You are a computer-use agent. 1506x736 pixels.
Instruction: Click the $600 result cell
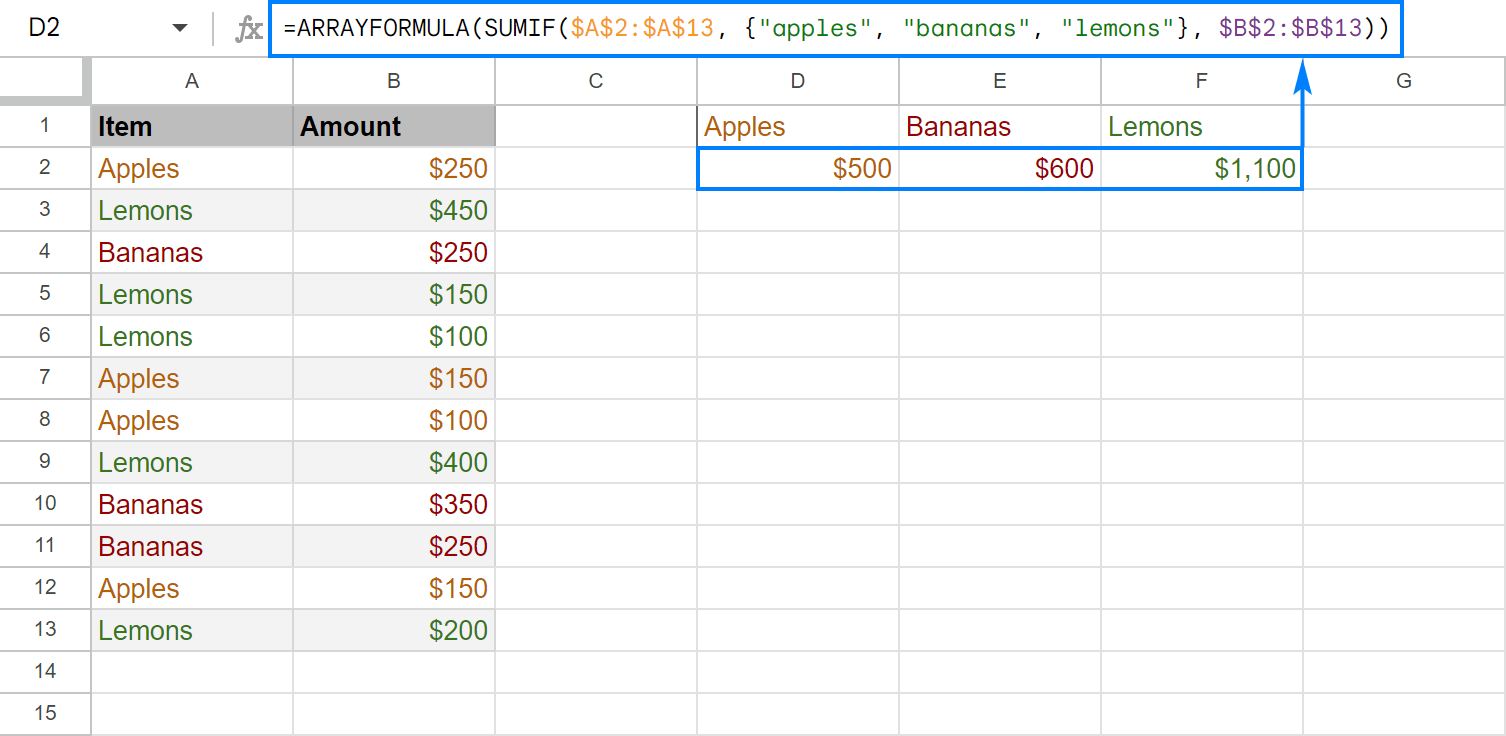tap(1000, 168)
